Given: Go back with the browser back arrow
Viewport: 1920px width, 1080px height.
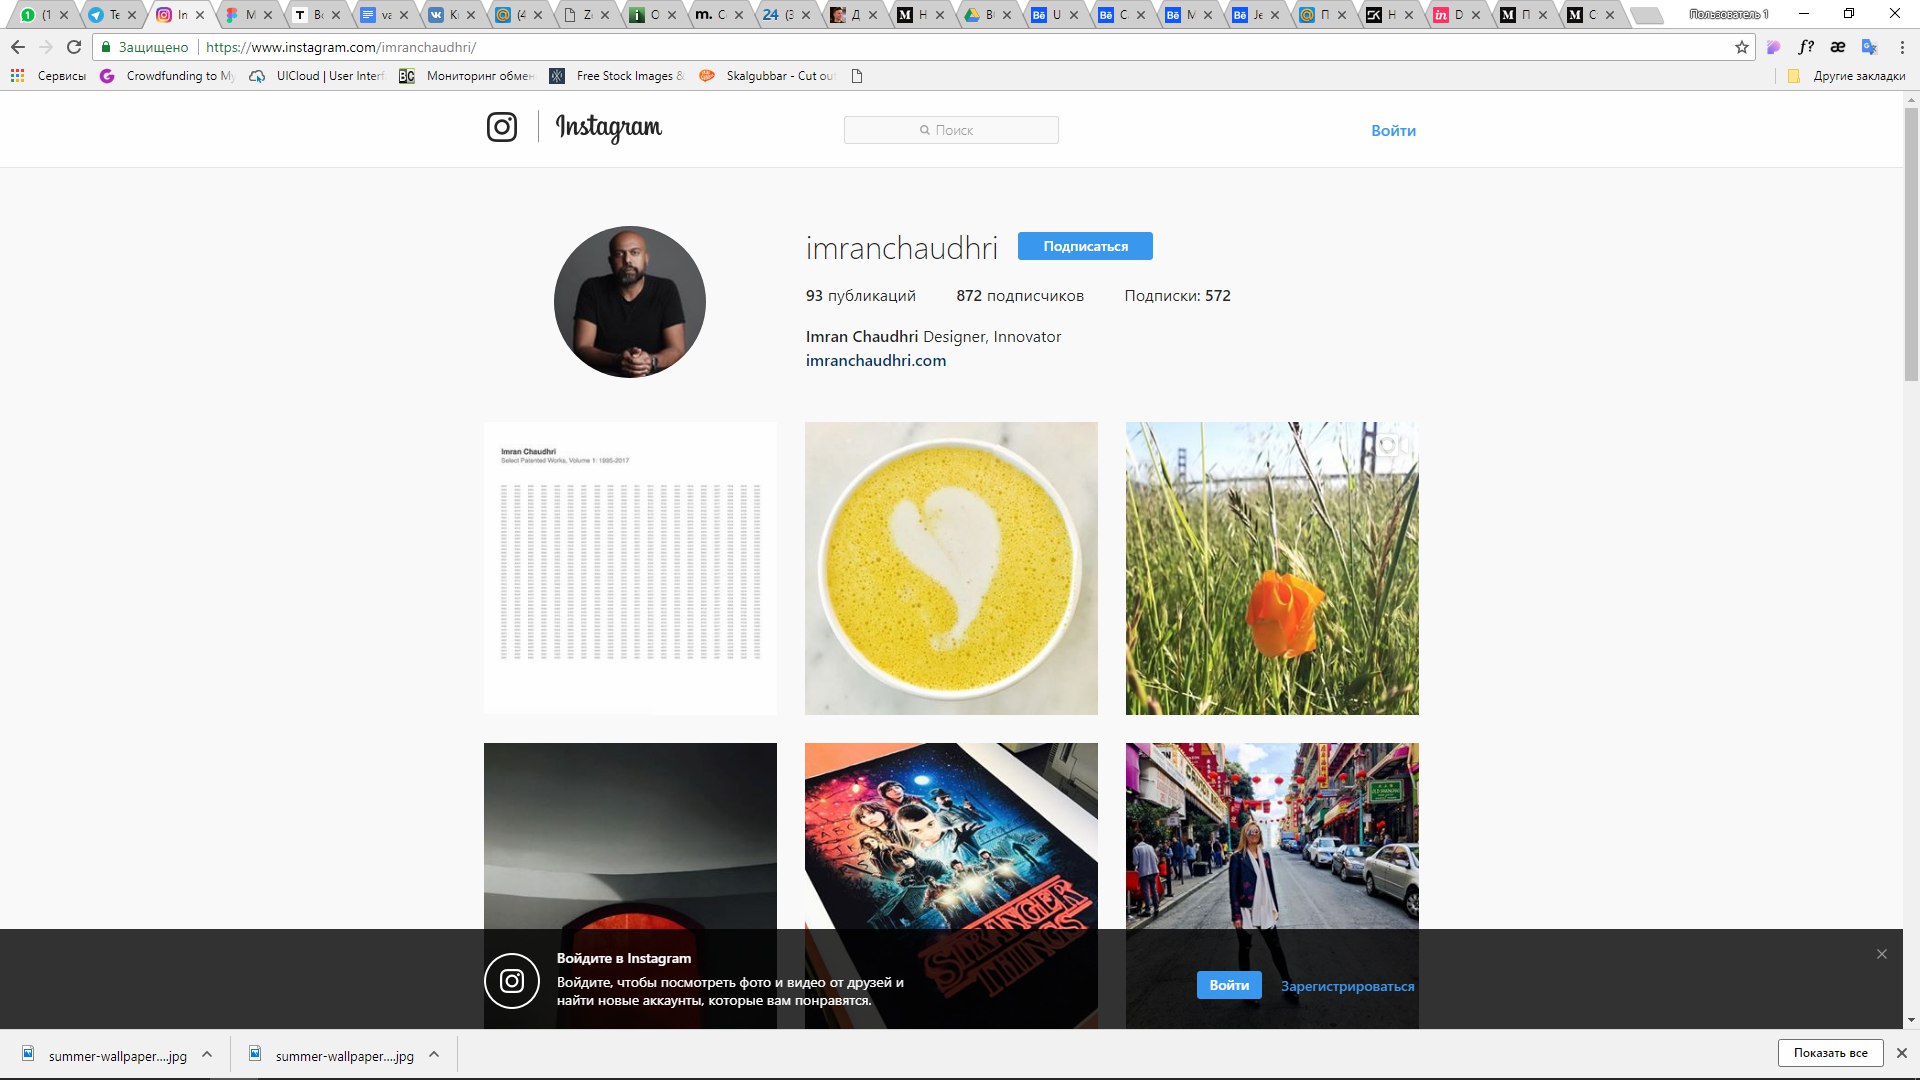Looking at the screenshot, I should tap(18, 47).
